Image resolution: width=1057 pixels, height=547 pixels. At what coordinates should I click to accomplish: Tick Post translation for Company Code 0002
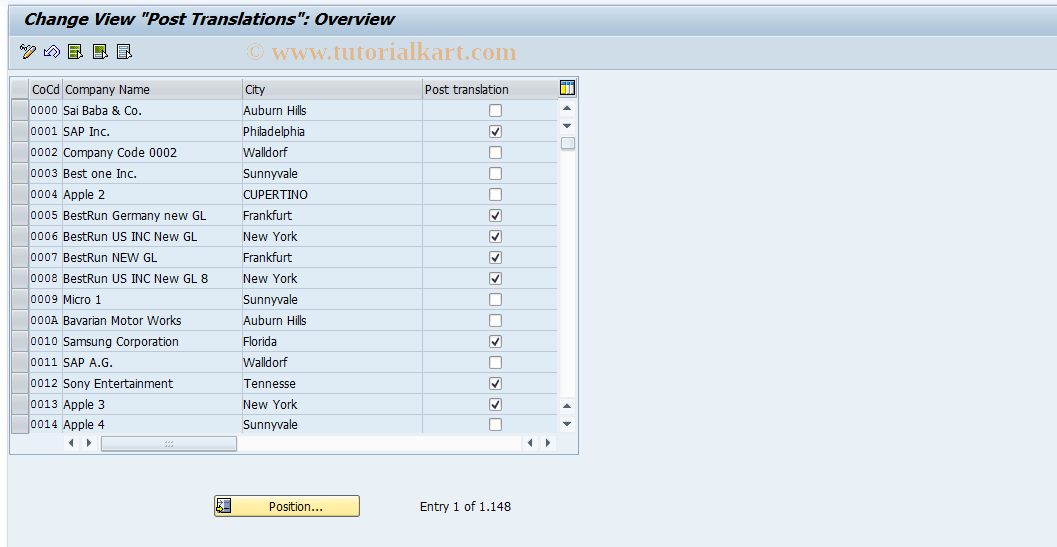495,152
